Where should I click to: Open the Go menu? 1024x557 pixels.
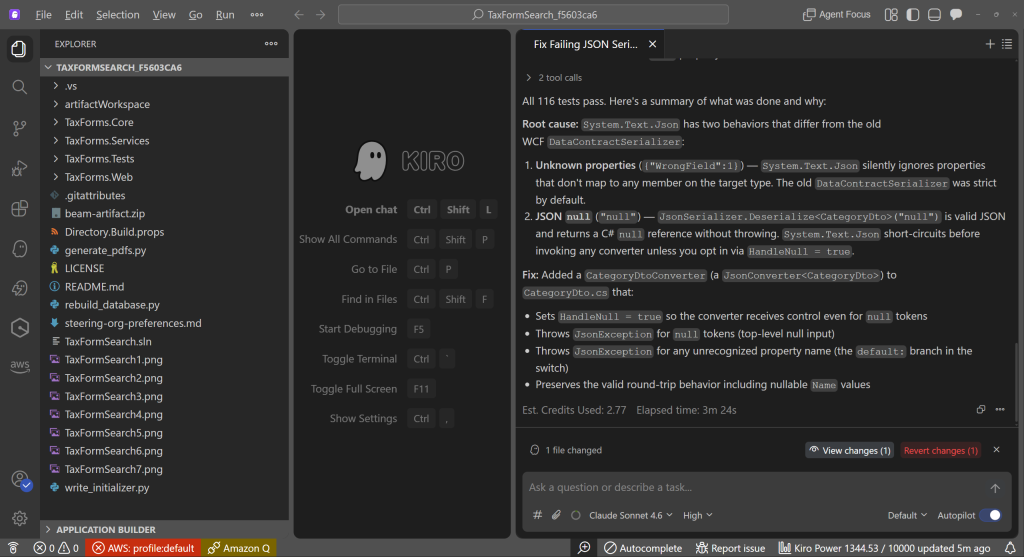coord(195,14)
